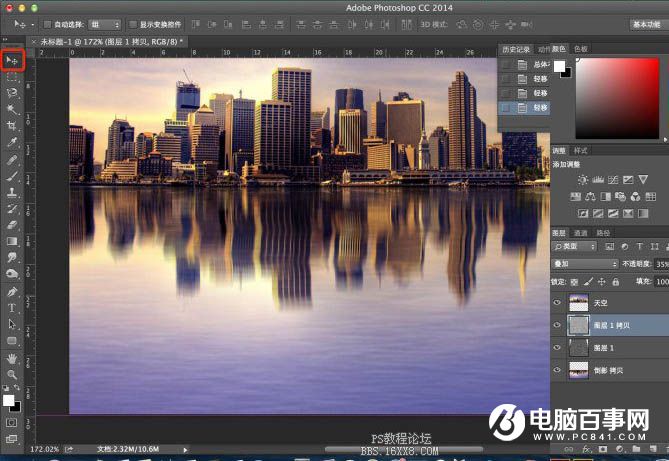Viewport: 669px width, 461px height.
Task: Open the auto-select 组 dropdown
Action: tap(105, 25)
